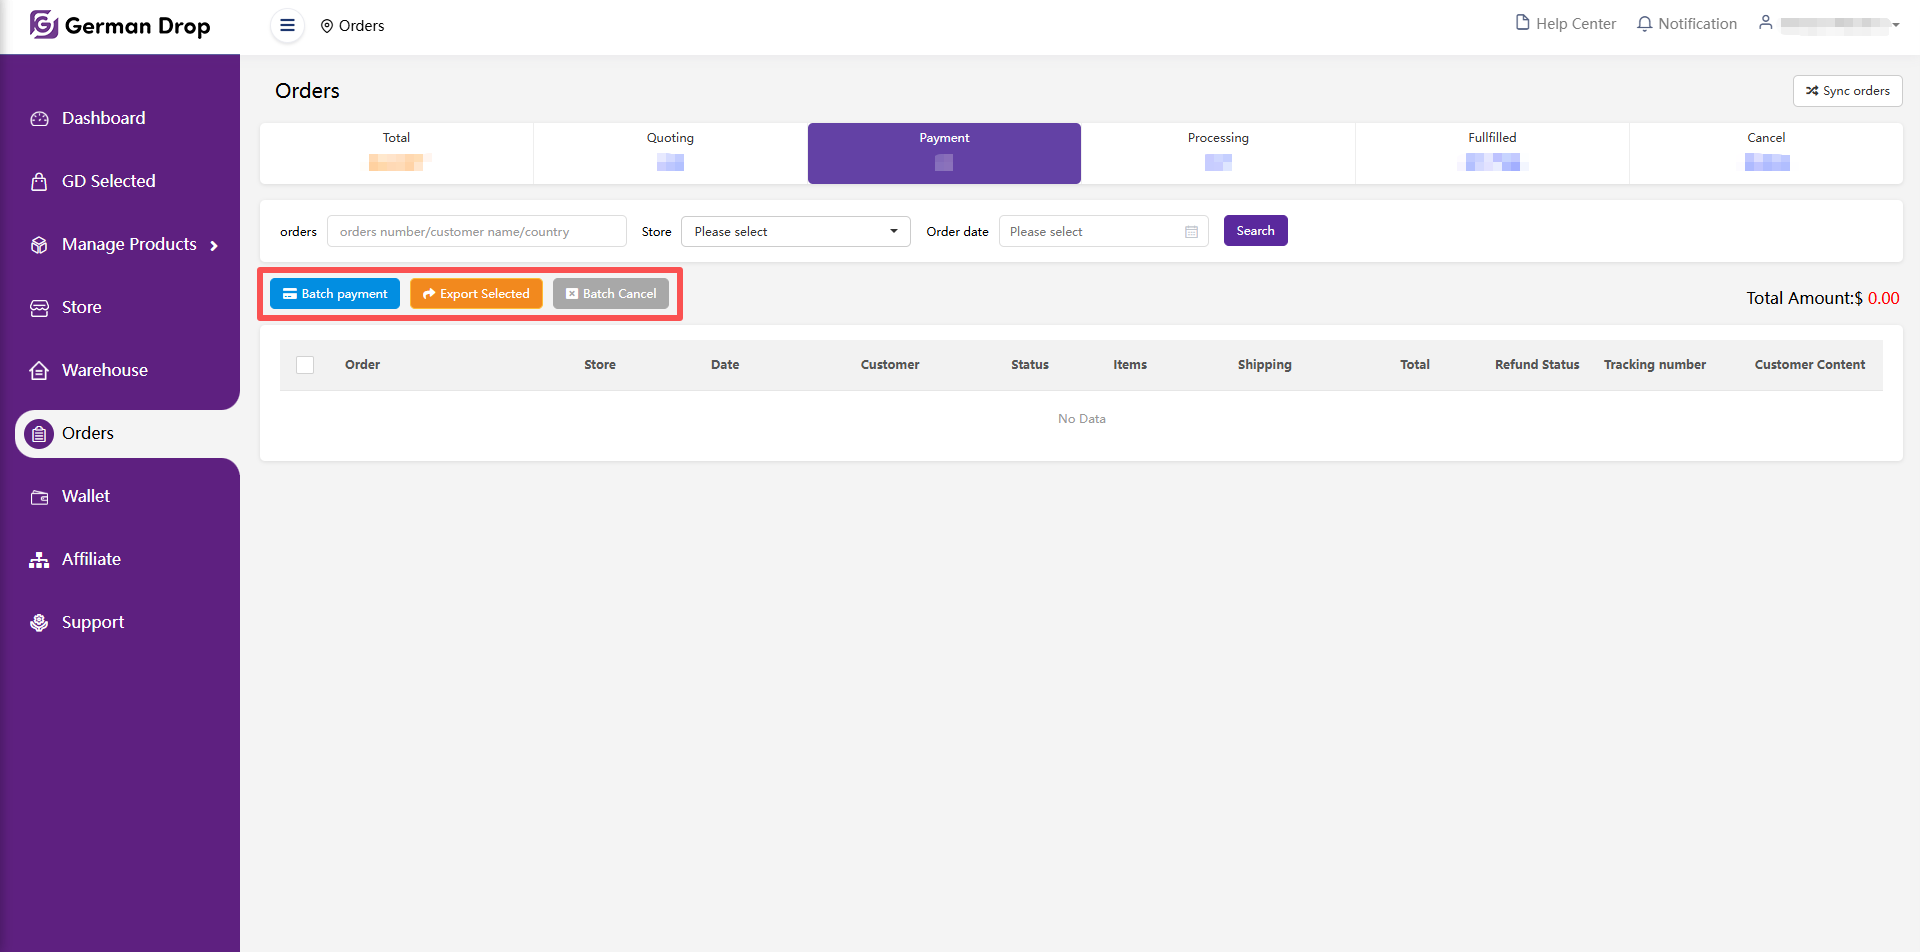Expand the Manage Products submenu
Screen dimensions: 1920x952
[x=213, y=246]
